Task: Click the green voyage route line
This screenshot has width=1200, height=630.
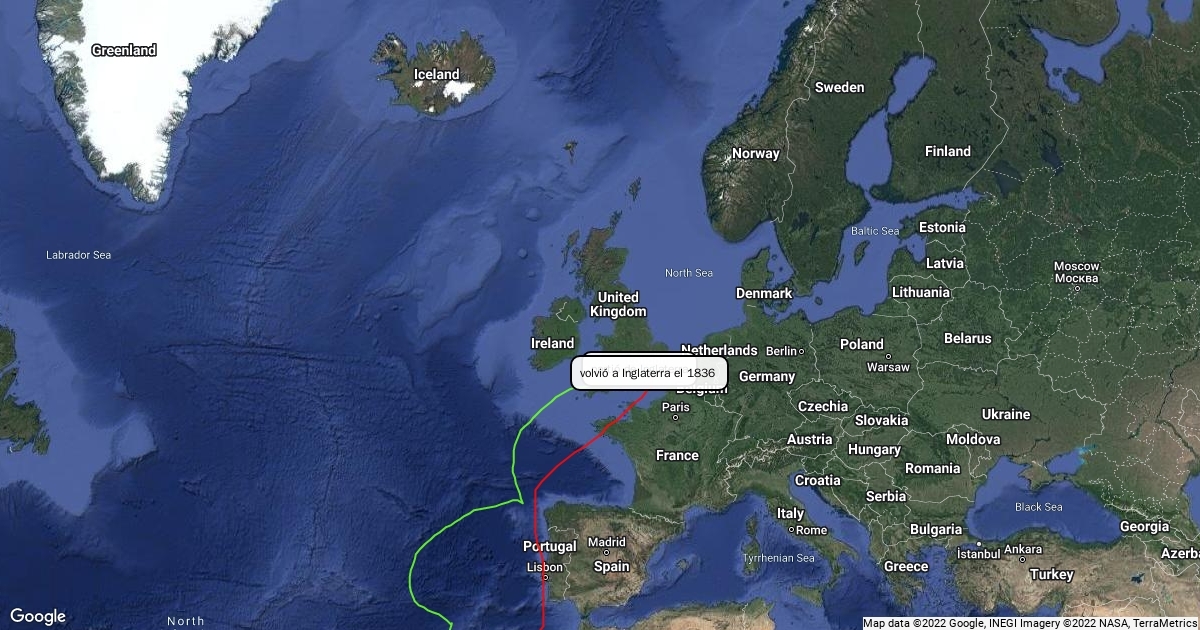Action: (x=514, y=458)
